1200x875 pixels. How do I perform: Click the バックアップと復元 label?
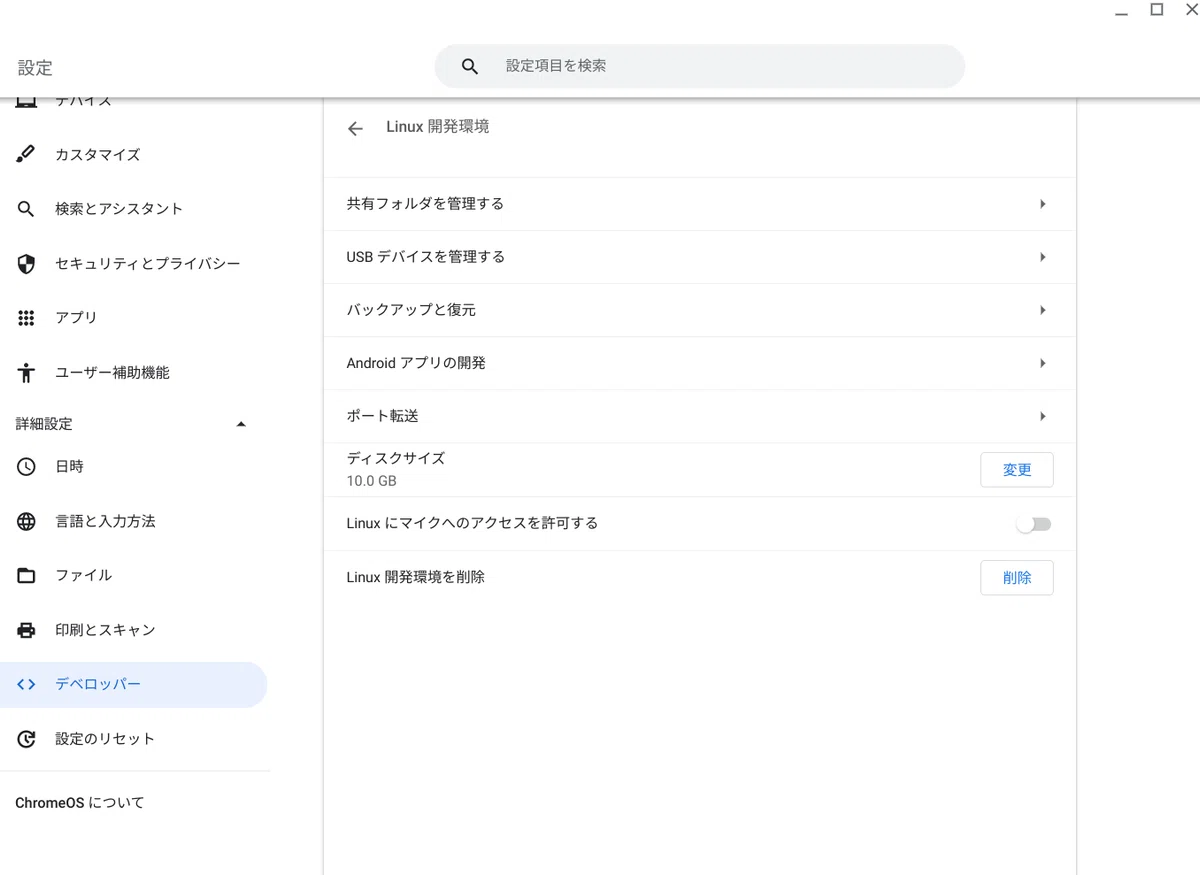(x=411, y=310)
